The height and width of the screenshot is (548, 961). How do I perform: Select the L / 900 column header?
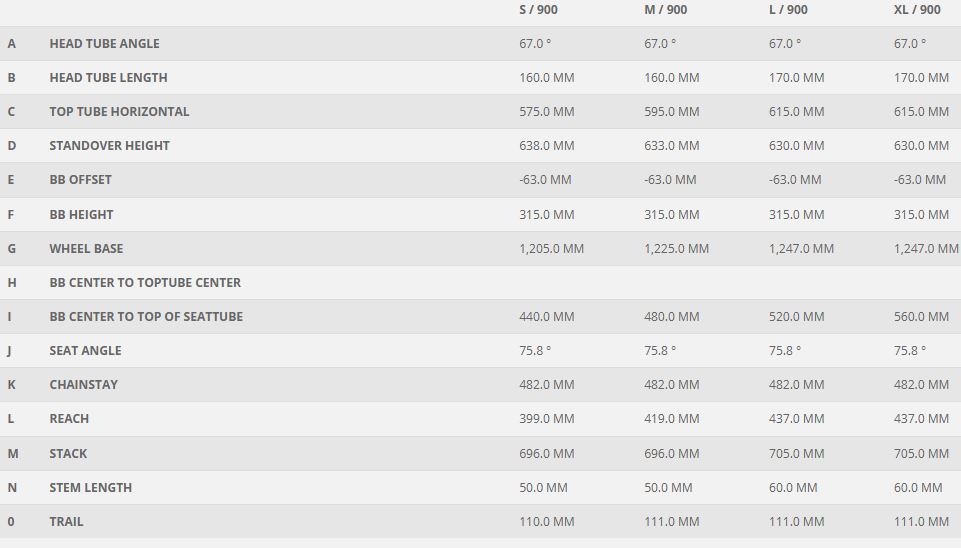click(x=788, y=10)
